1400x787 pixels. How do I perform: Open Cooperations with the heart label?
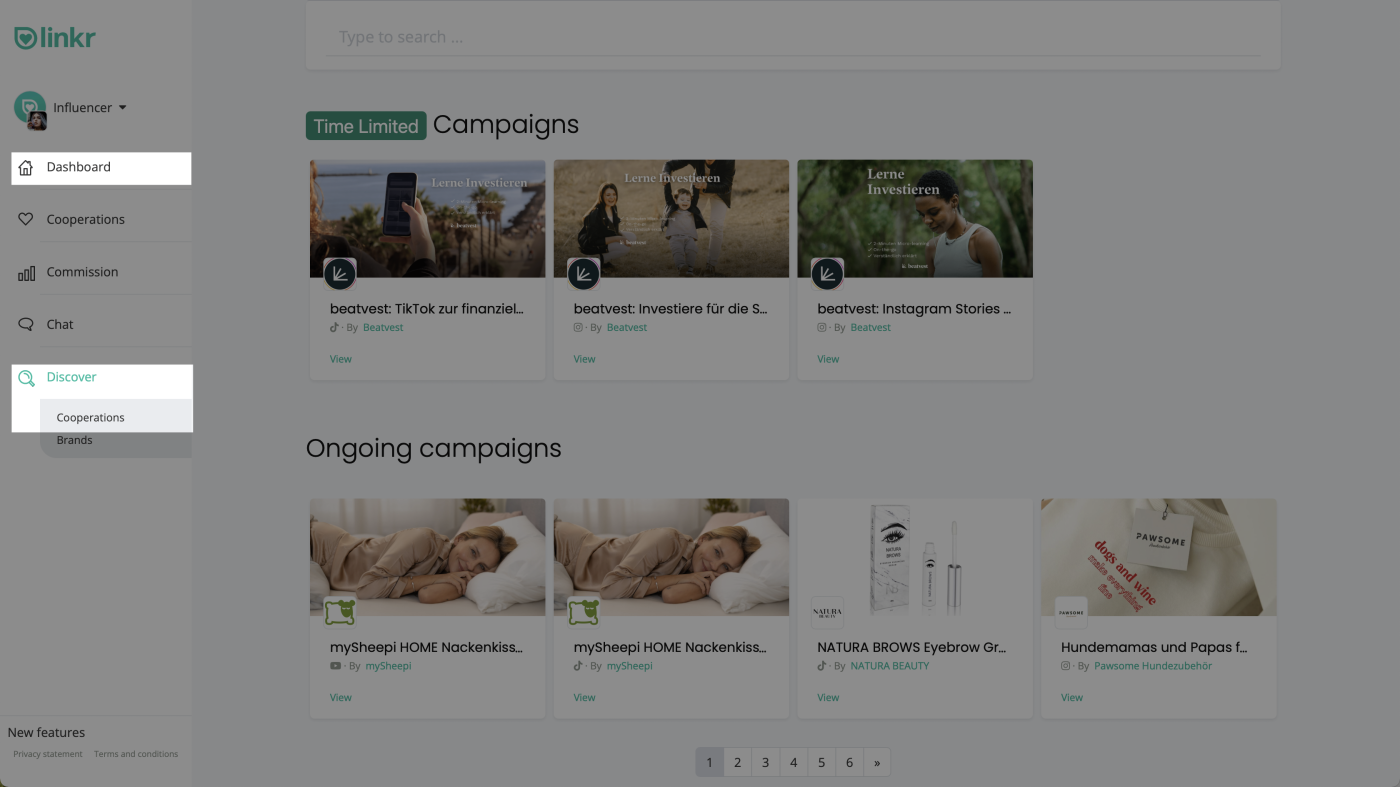coord(86,219)
